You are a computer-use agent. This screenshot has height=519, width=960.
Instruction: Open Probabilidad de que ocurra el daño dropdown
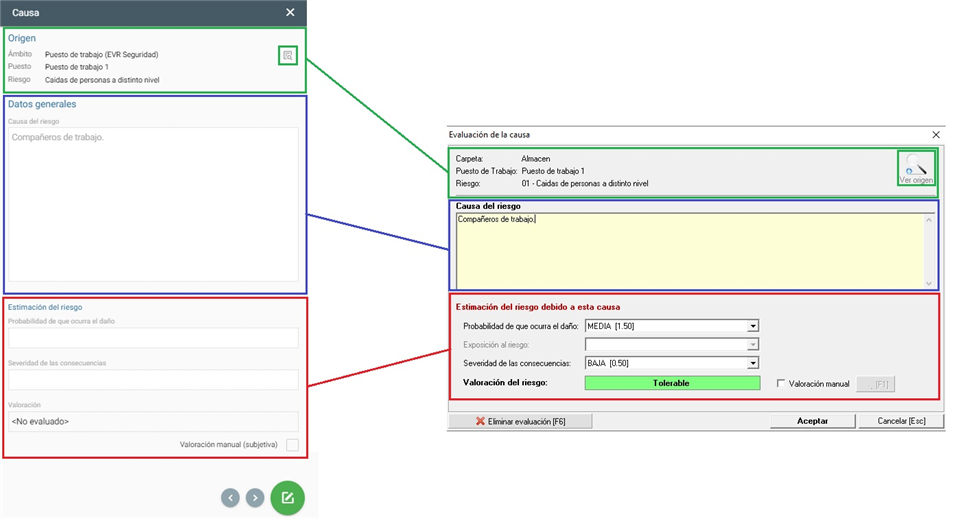tap(754, 326)
